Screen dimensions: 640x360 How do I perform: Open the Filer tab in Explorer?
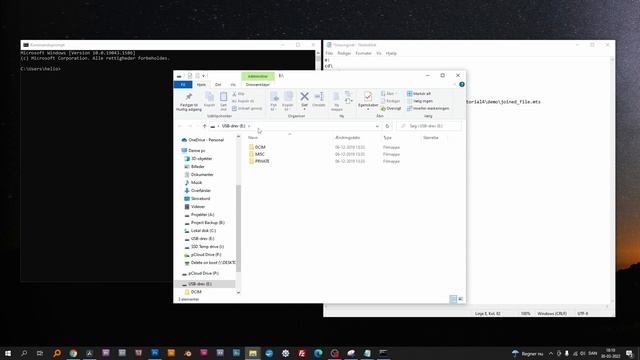[183, 84]
